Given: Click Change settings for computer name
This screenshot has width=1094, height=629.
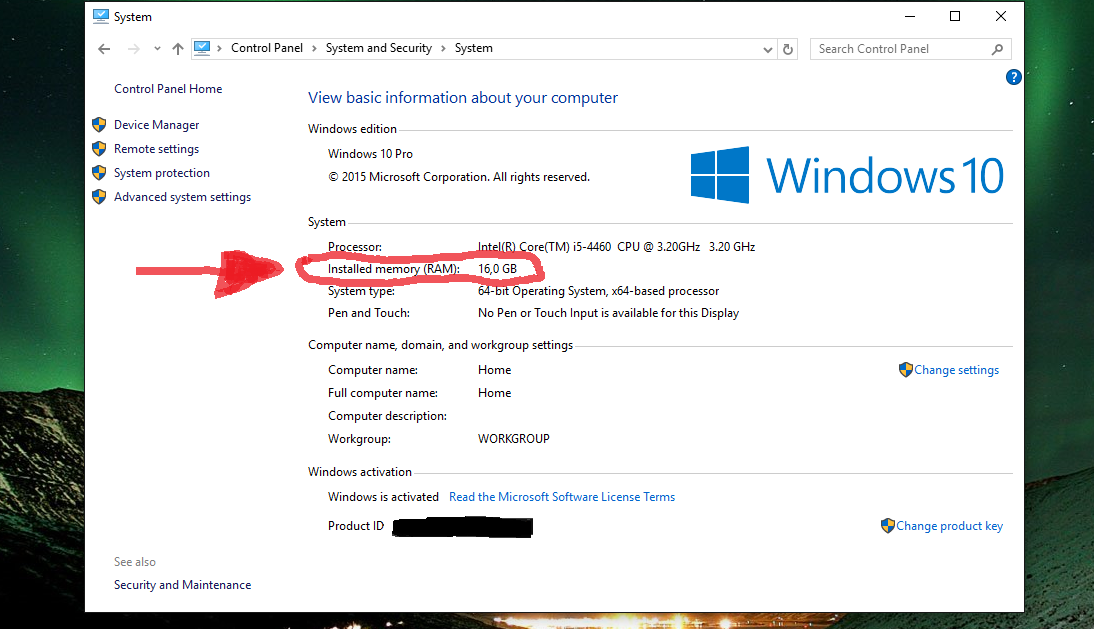Looking at the screenshot, I should coord(956,370).
